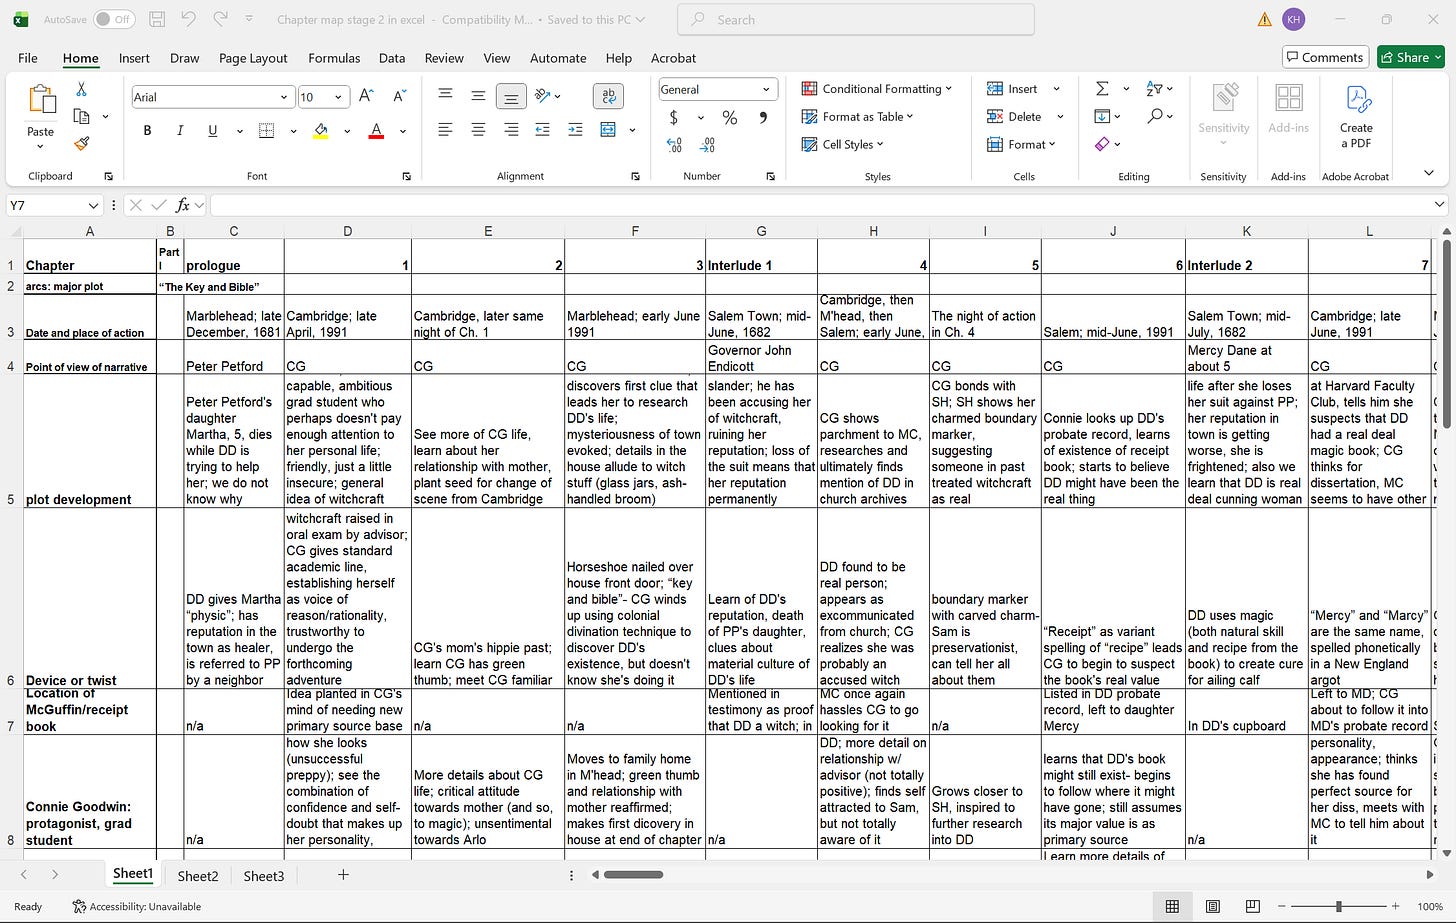This screenshot has height=923, width=1456.
Task: Click the green Share button
Action: pyautogui.click(x=1411, y=57)
